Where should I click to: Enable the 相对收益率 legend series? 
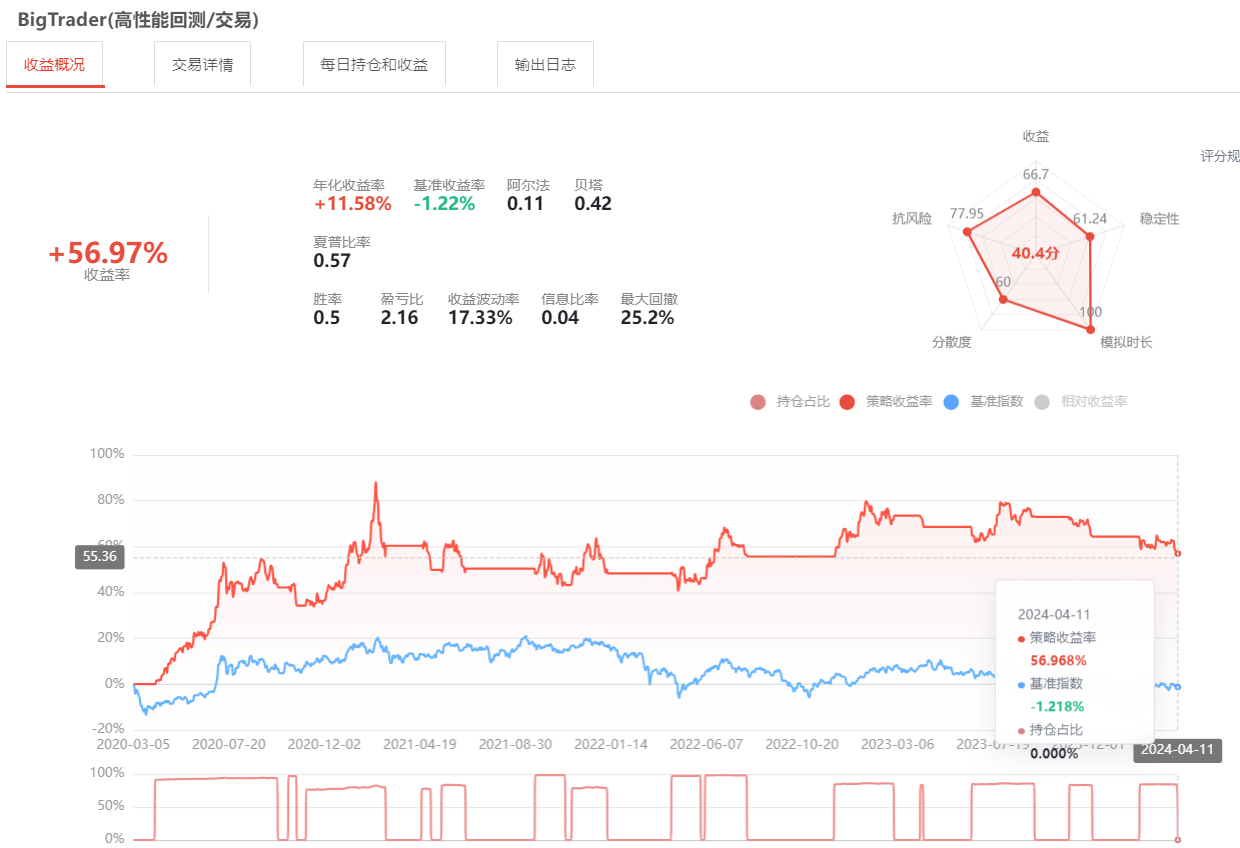point(1081,402)
